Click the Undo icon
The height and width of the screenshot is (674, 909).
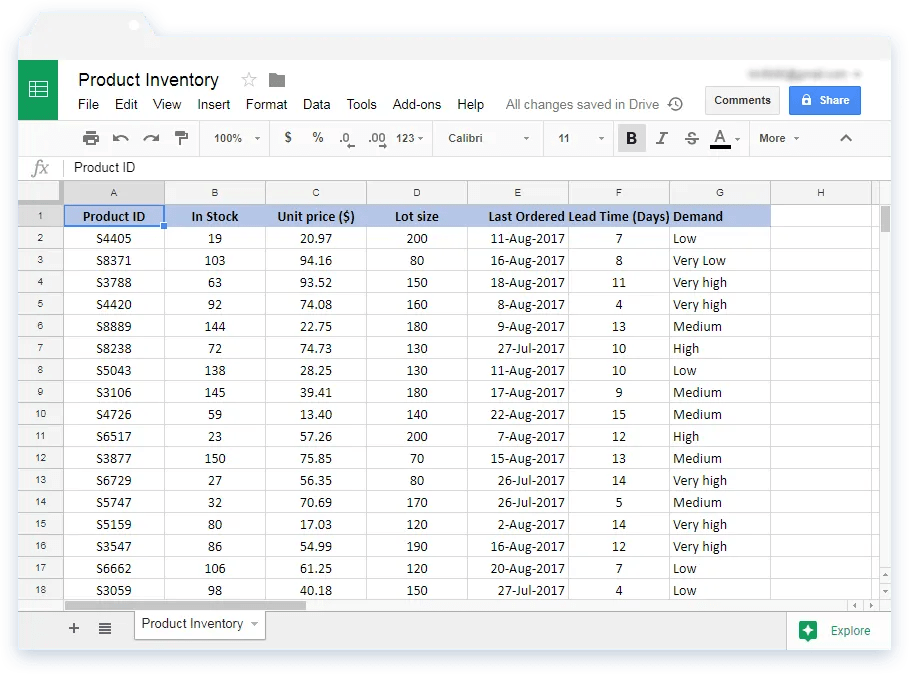[x=120, y=138]
